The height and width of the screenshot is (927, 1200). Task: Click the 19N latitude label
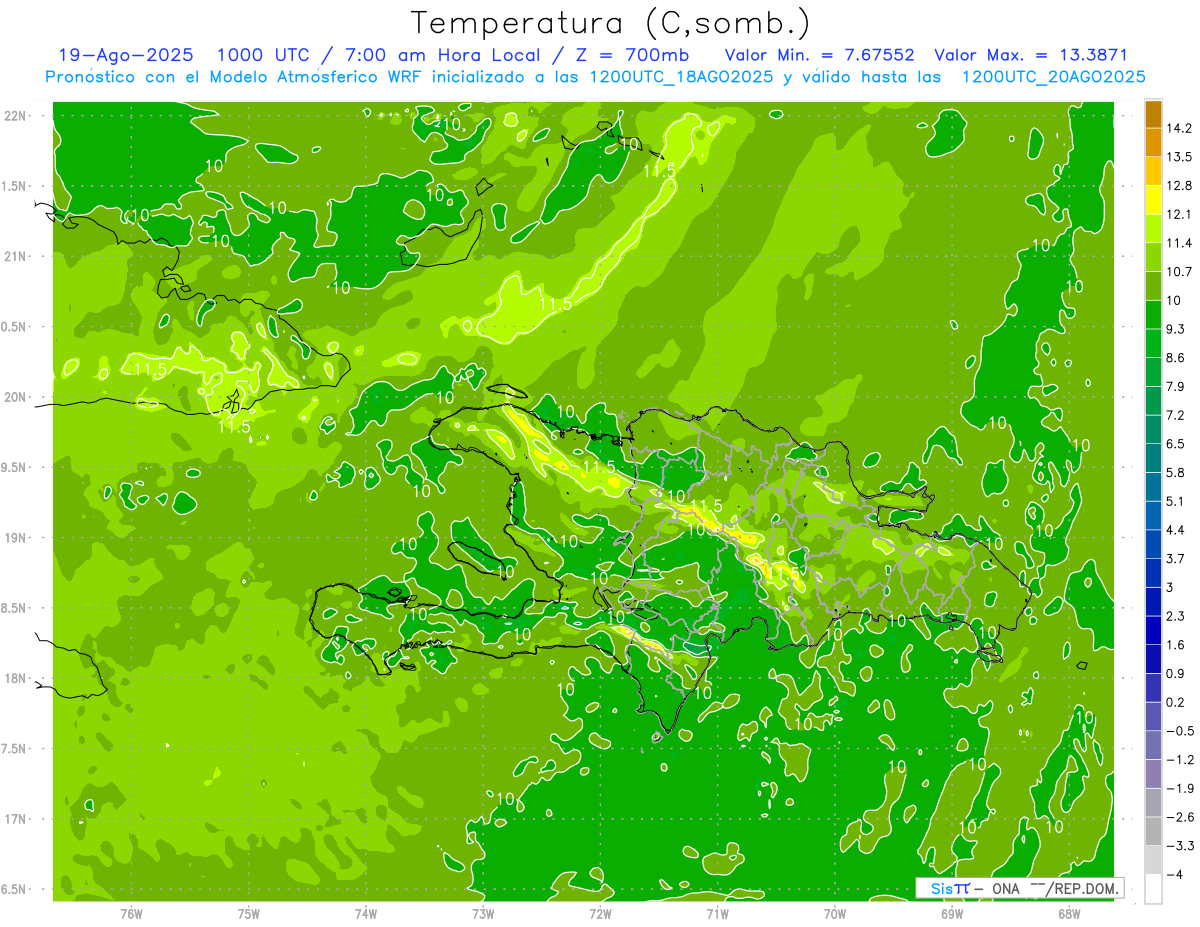pos(14,538)
